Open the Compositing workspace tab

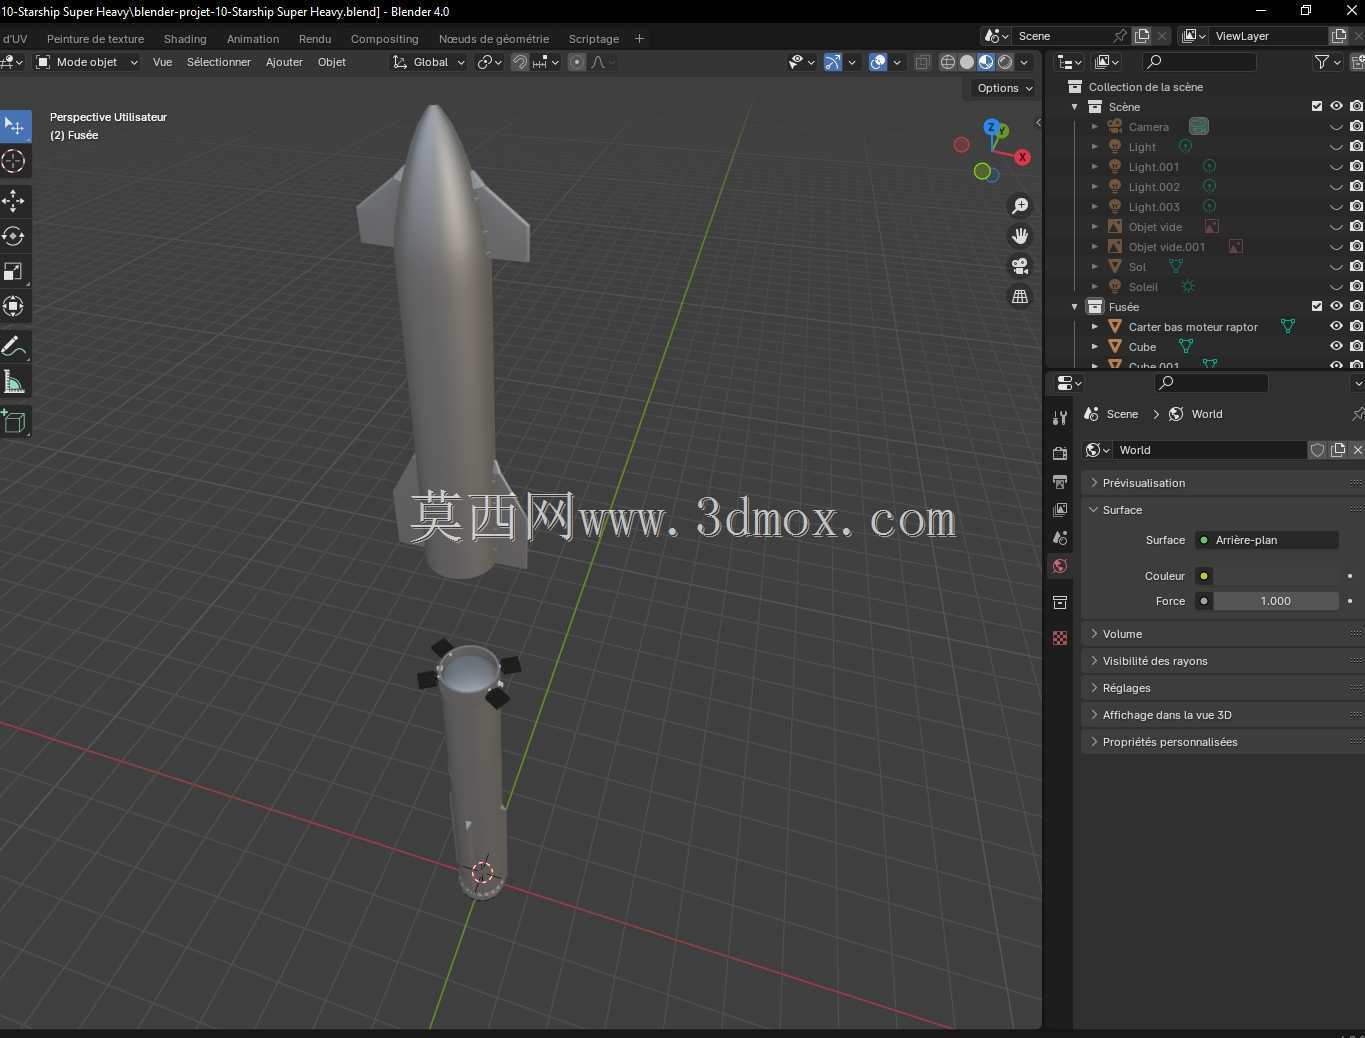click(384, 39)
